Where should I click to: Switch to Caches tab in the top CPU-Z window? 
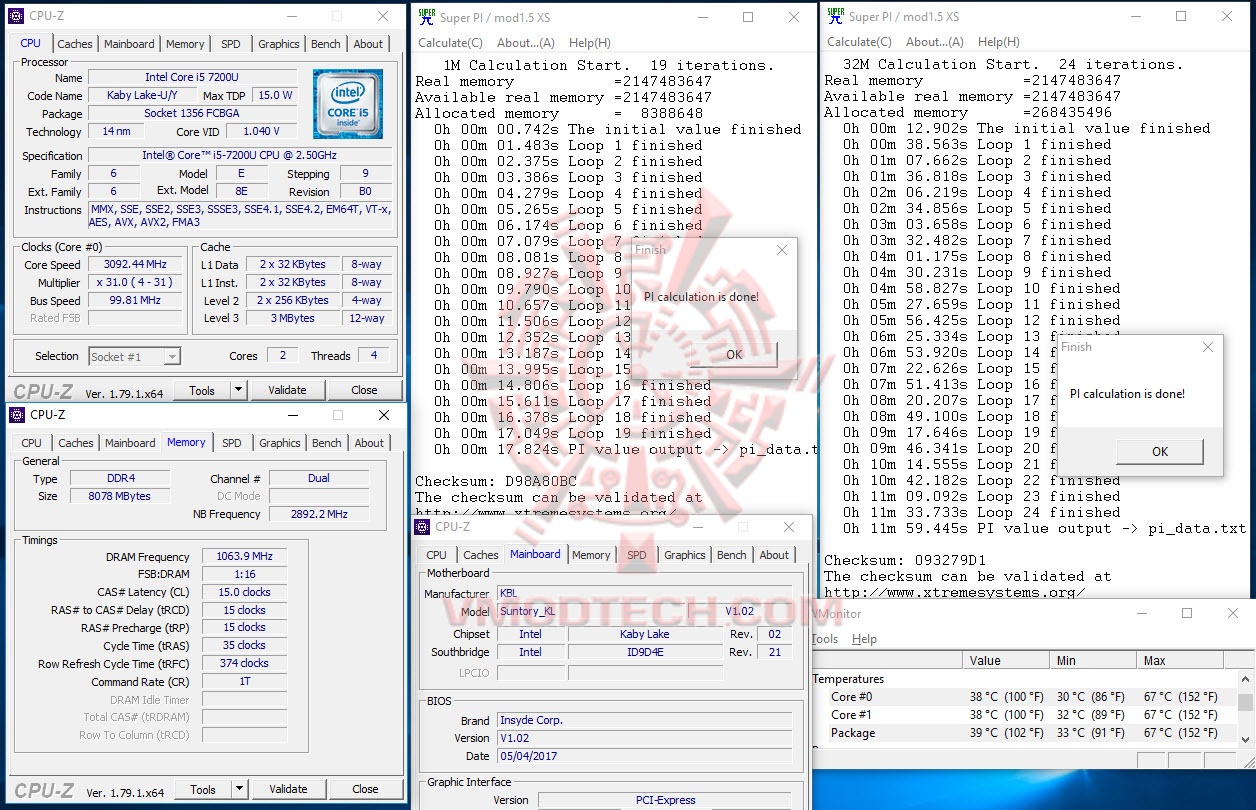coord(75,44)
